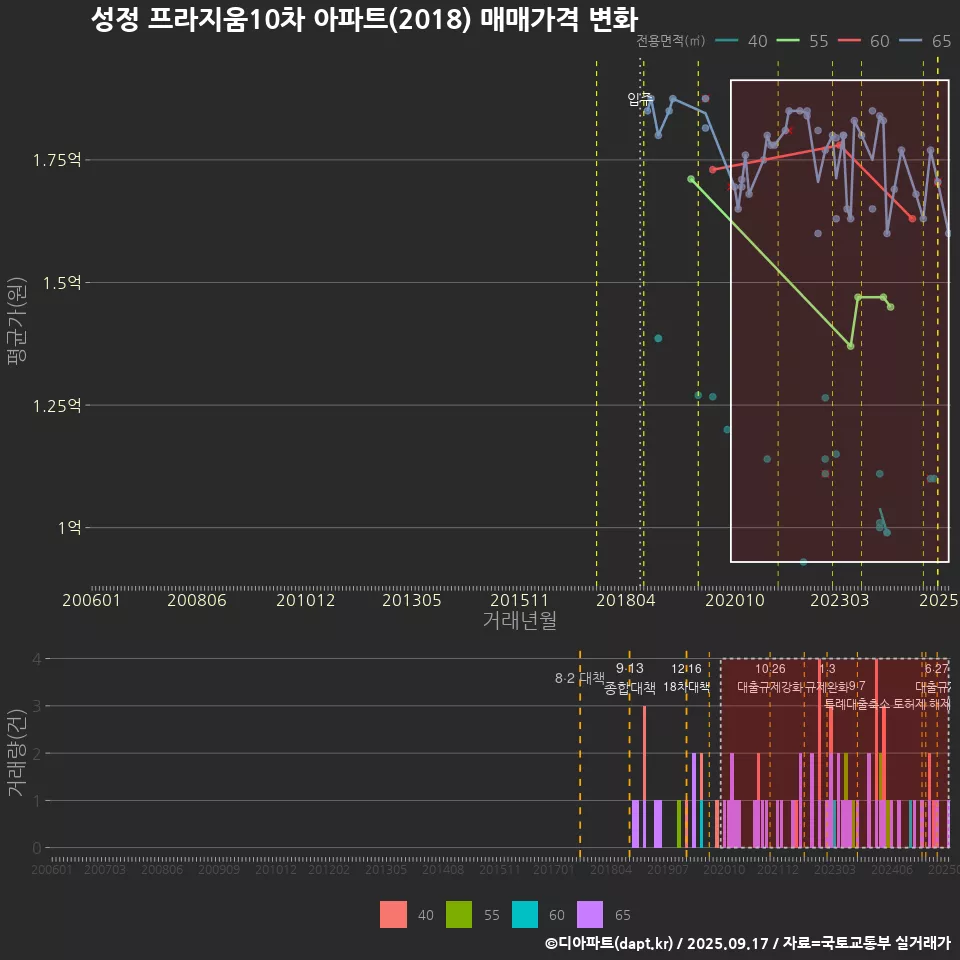This screenshot has height=960, width=960.
Task: Click the 전용면적(㎡) legend heading
Action: 670,41
